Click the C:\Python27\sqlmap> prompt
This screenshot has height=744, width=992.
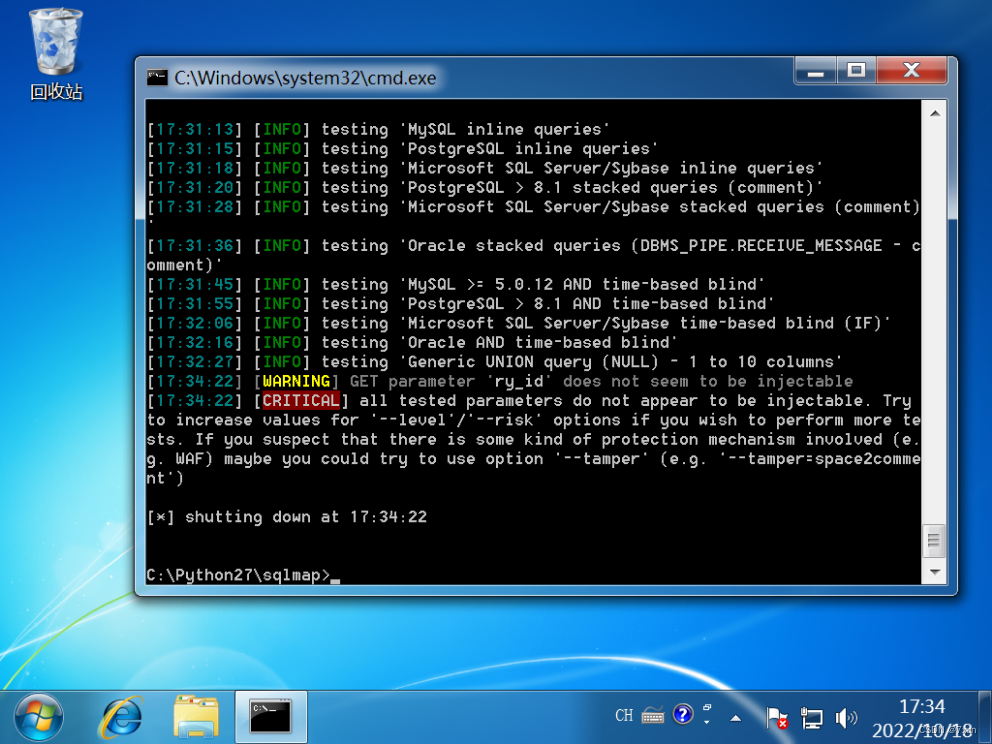tap(238, 575)
